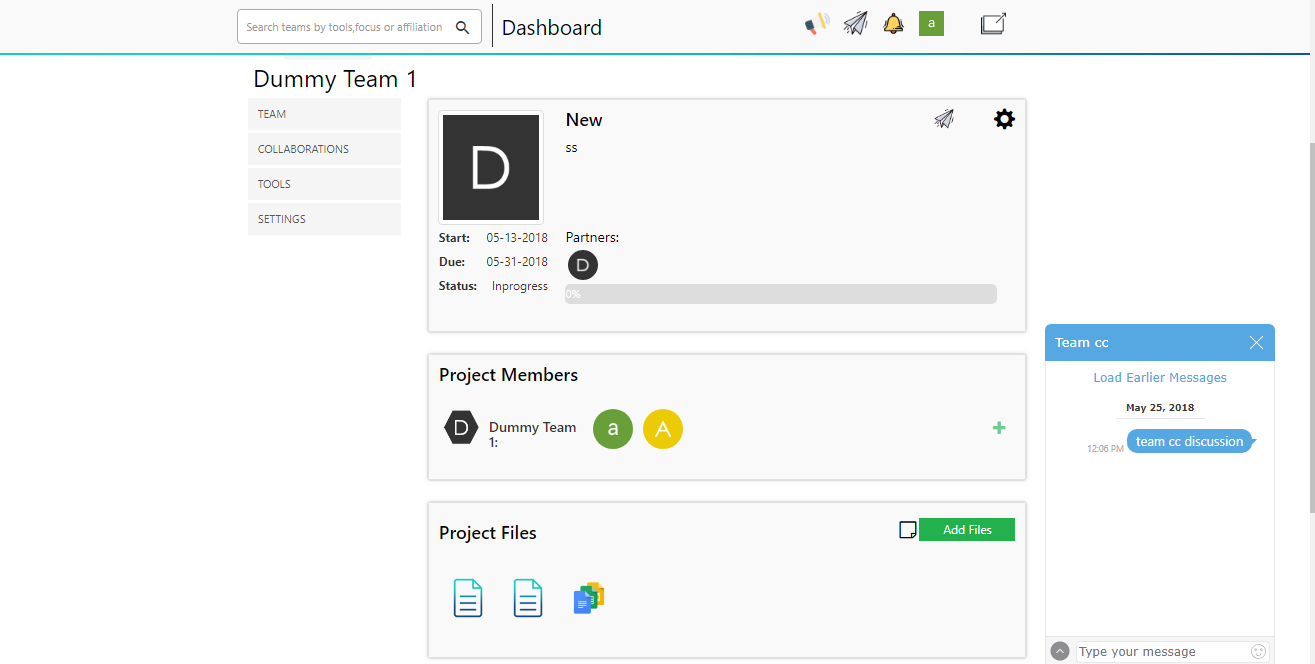Open messages via header paper plane icon
The height and width of the screenshot is (664, 1315).
tap(855, 24)
